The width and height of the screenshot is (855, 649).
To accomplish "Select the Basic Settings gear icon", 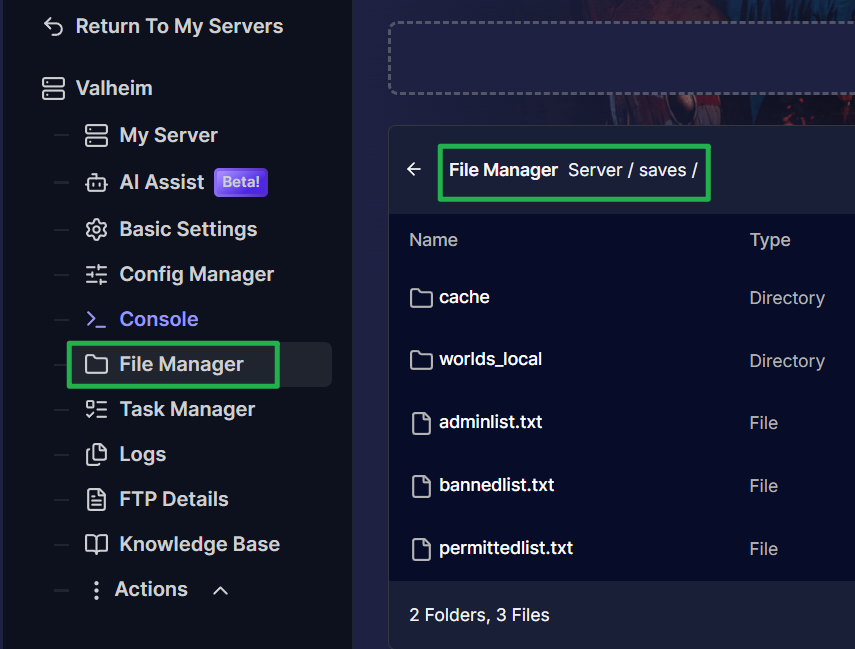I will [x=97, y=230].
